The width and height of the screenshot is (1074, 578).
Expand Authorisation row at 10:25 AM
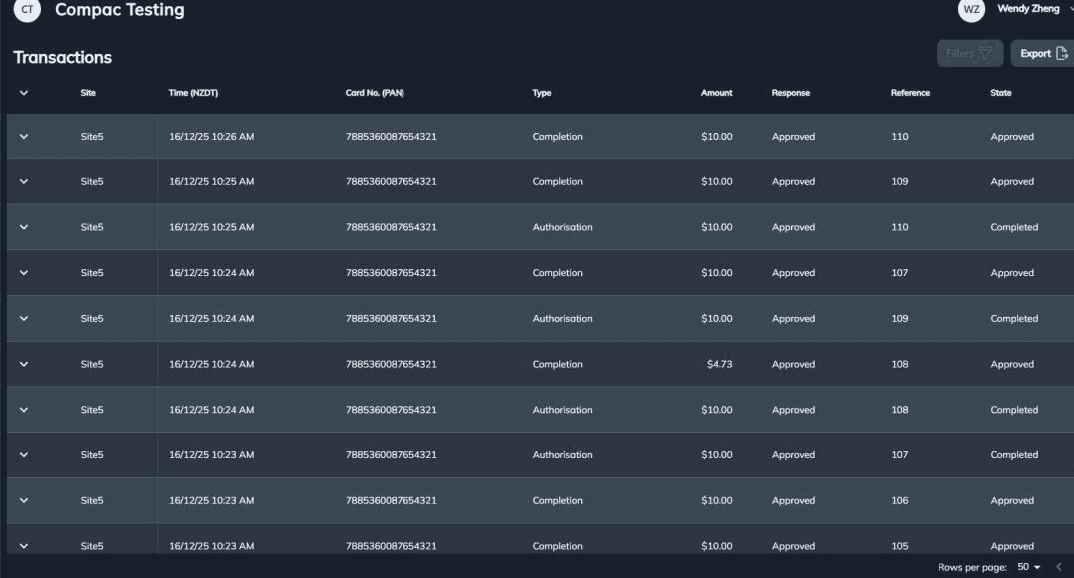pyautogui.click(x=24, y=227)
